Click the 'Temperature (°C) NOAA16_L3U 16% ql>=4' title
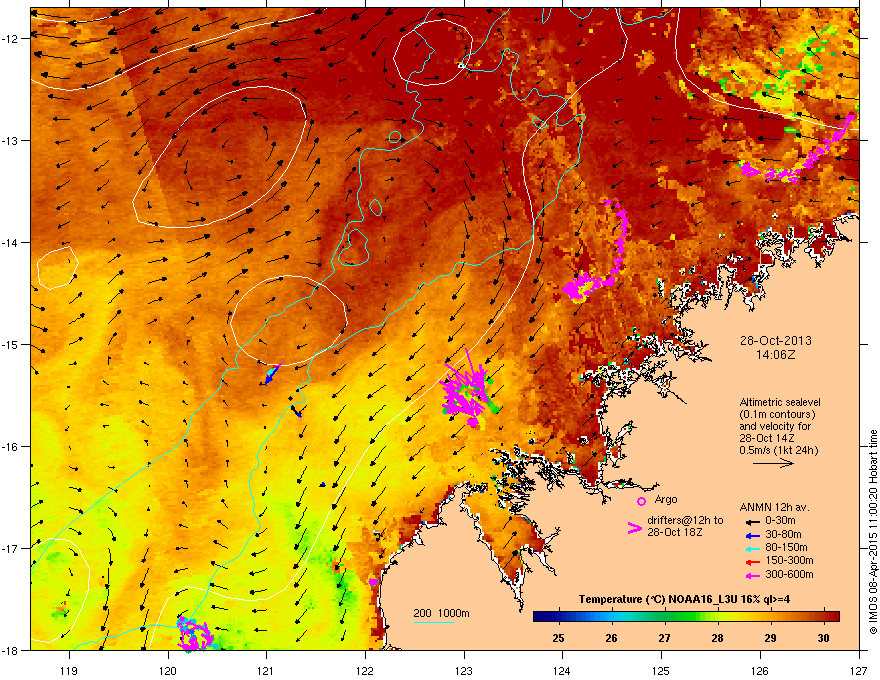880x680 pixels. (684, 599)
